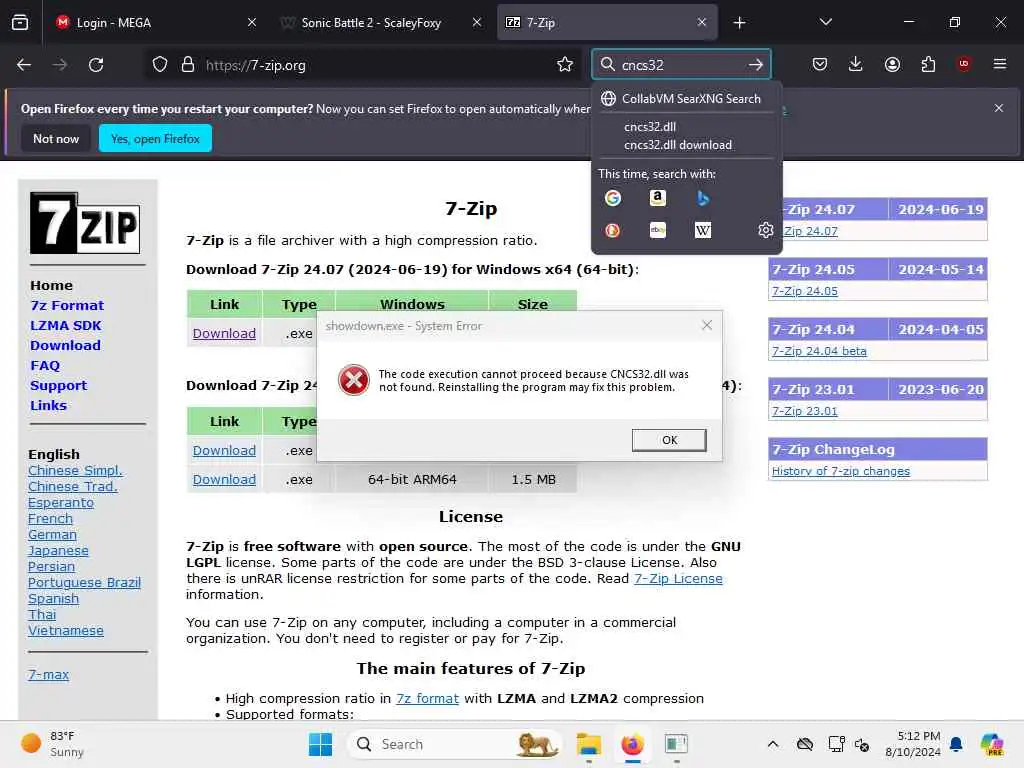Viewport: 1024px width, 768px height.
Task: Open search settings gear icon
Action: coord(765,230)
